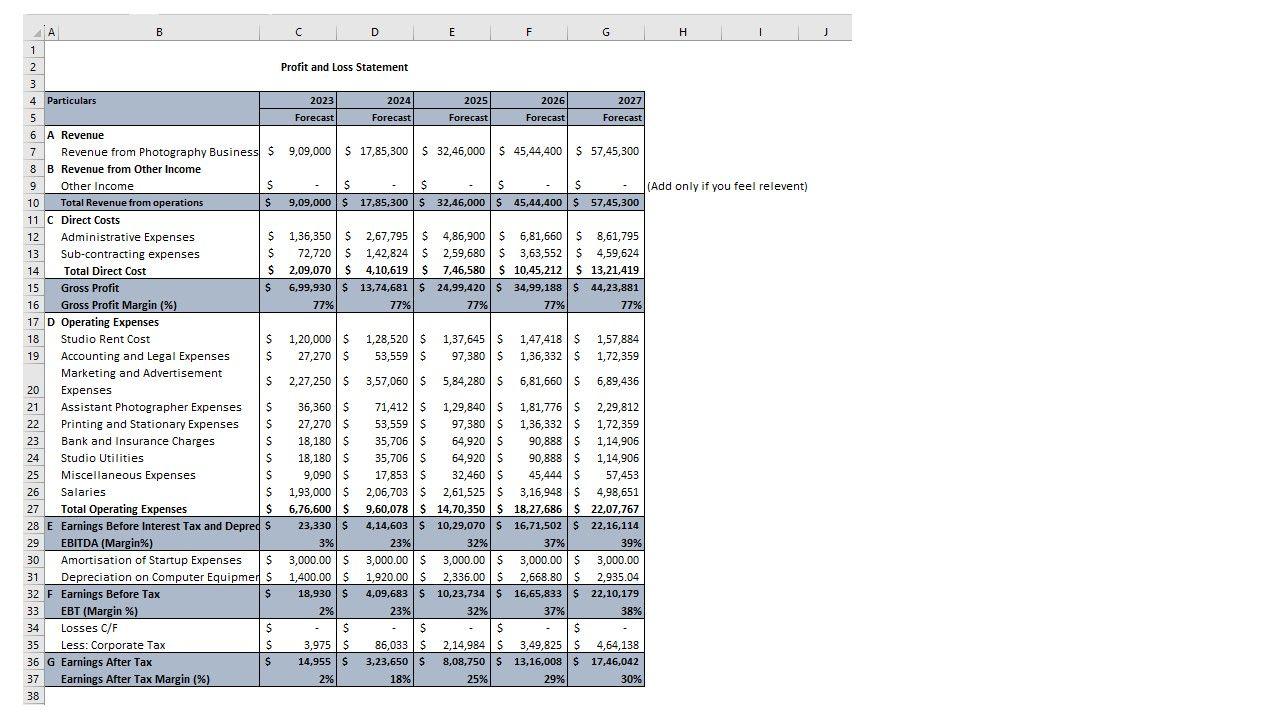Click the Less: Corporate Tax label
This screenshot has width=1280, height=720.
pyautogui.click(x=113, y=645)
